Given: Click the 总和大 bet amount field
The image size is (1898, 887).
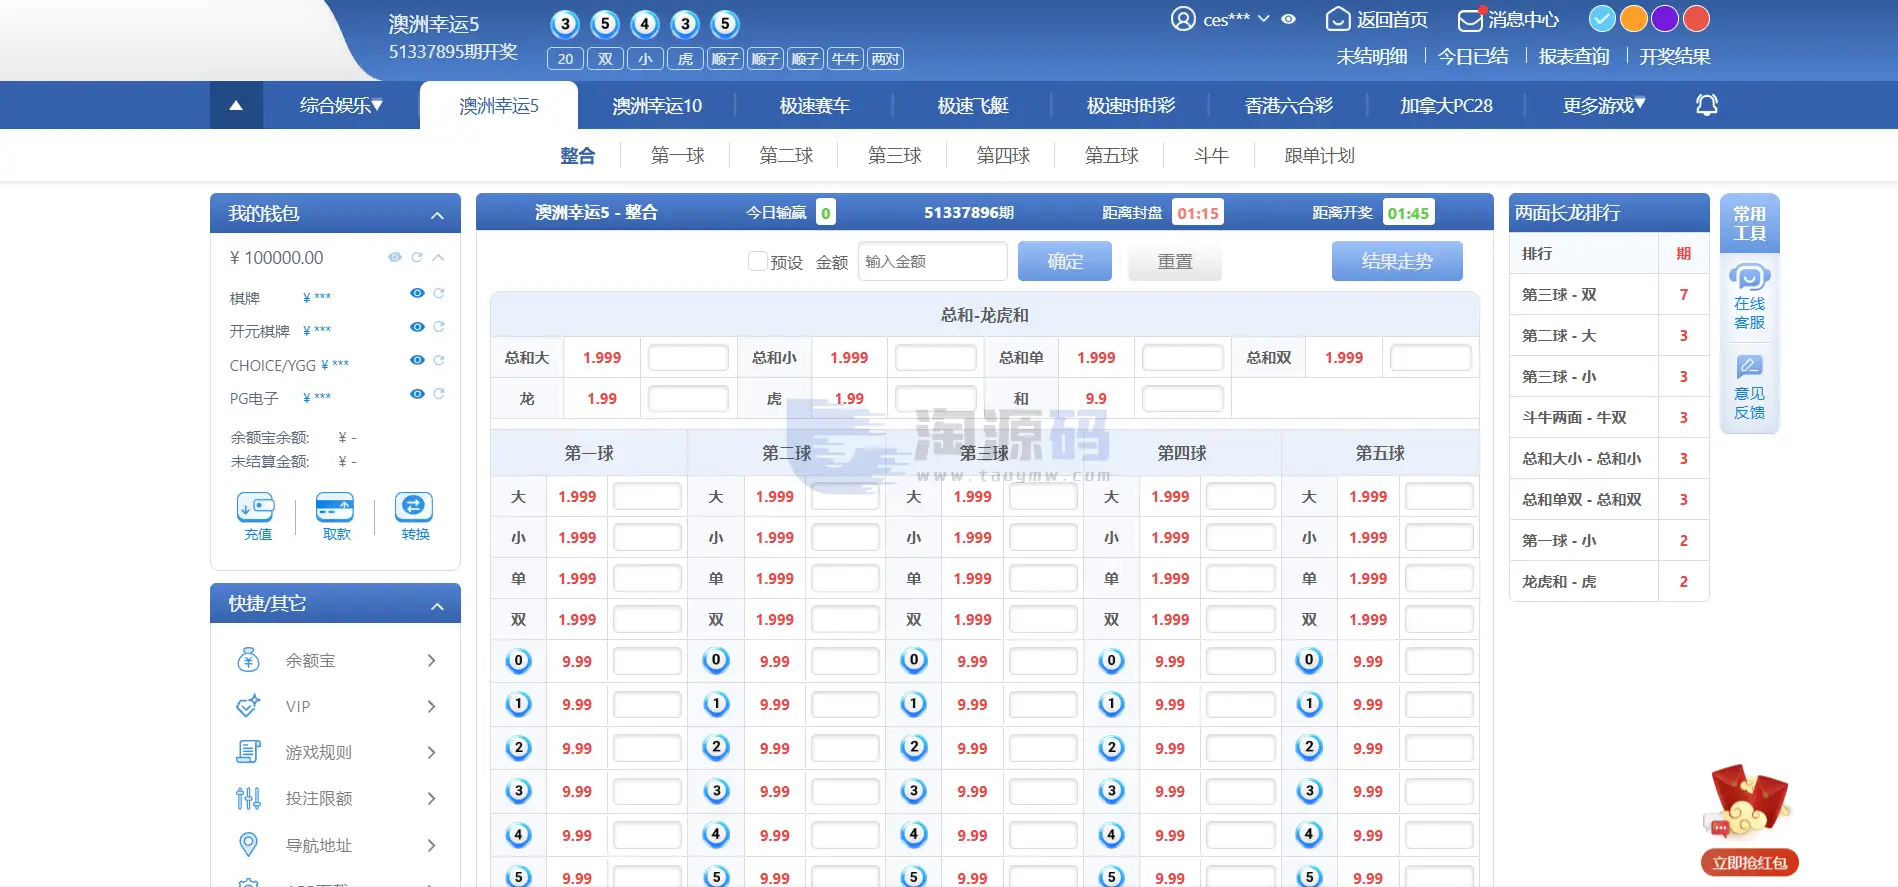Looking at the screenshot, I should 688,357.
